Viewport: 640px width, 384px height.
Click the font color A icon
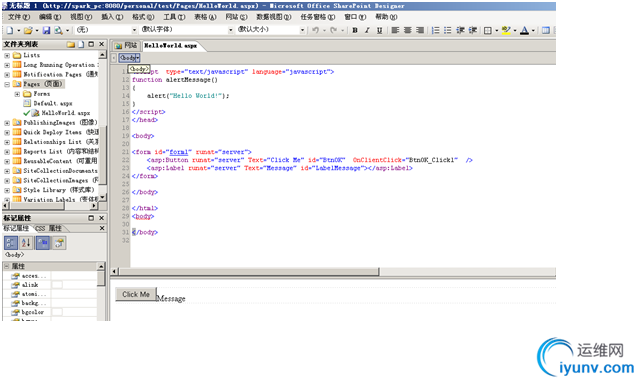pyautogui.click(x=524, y=30)
